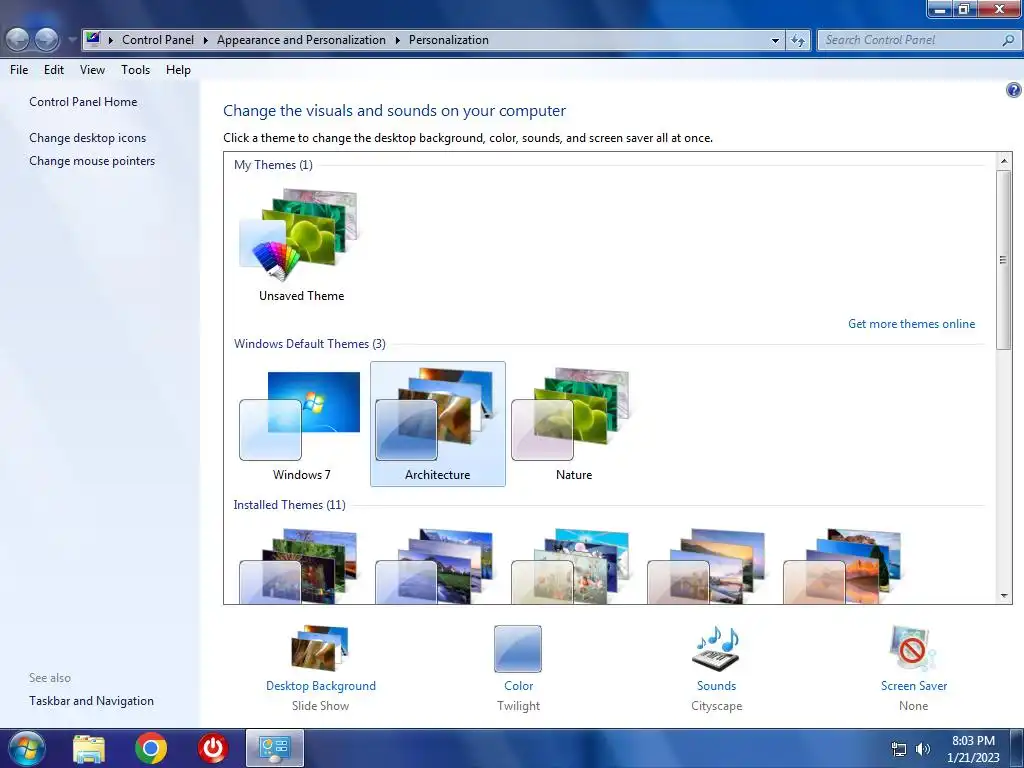Open the View menu
The width and height of the screenshot is (1024, 768).
92,70
